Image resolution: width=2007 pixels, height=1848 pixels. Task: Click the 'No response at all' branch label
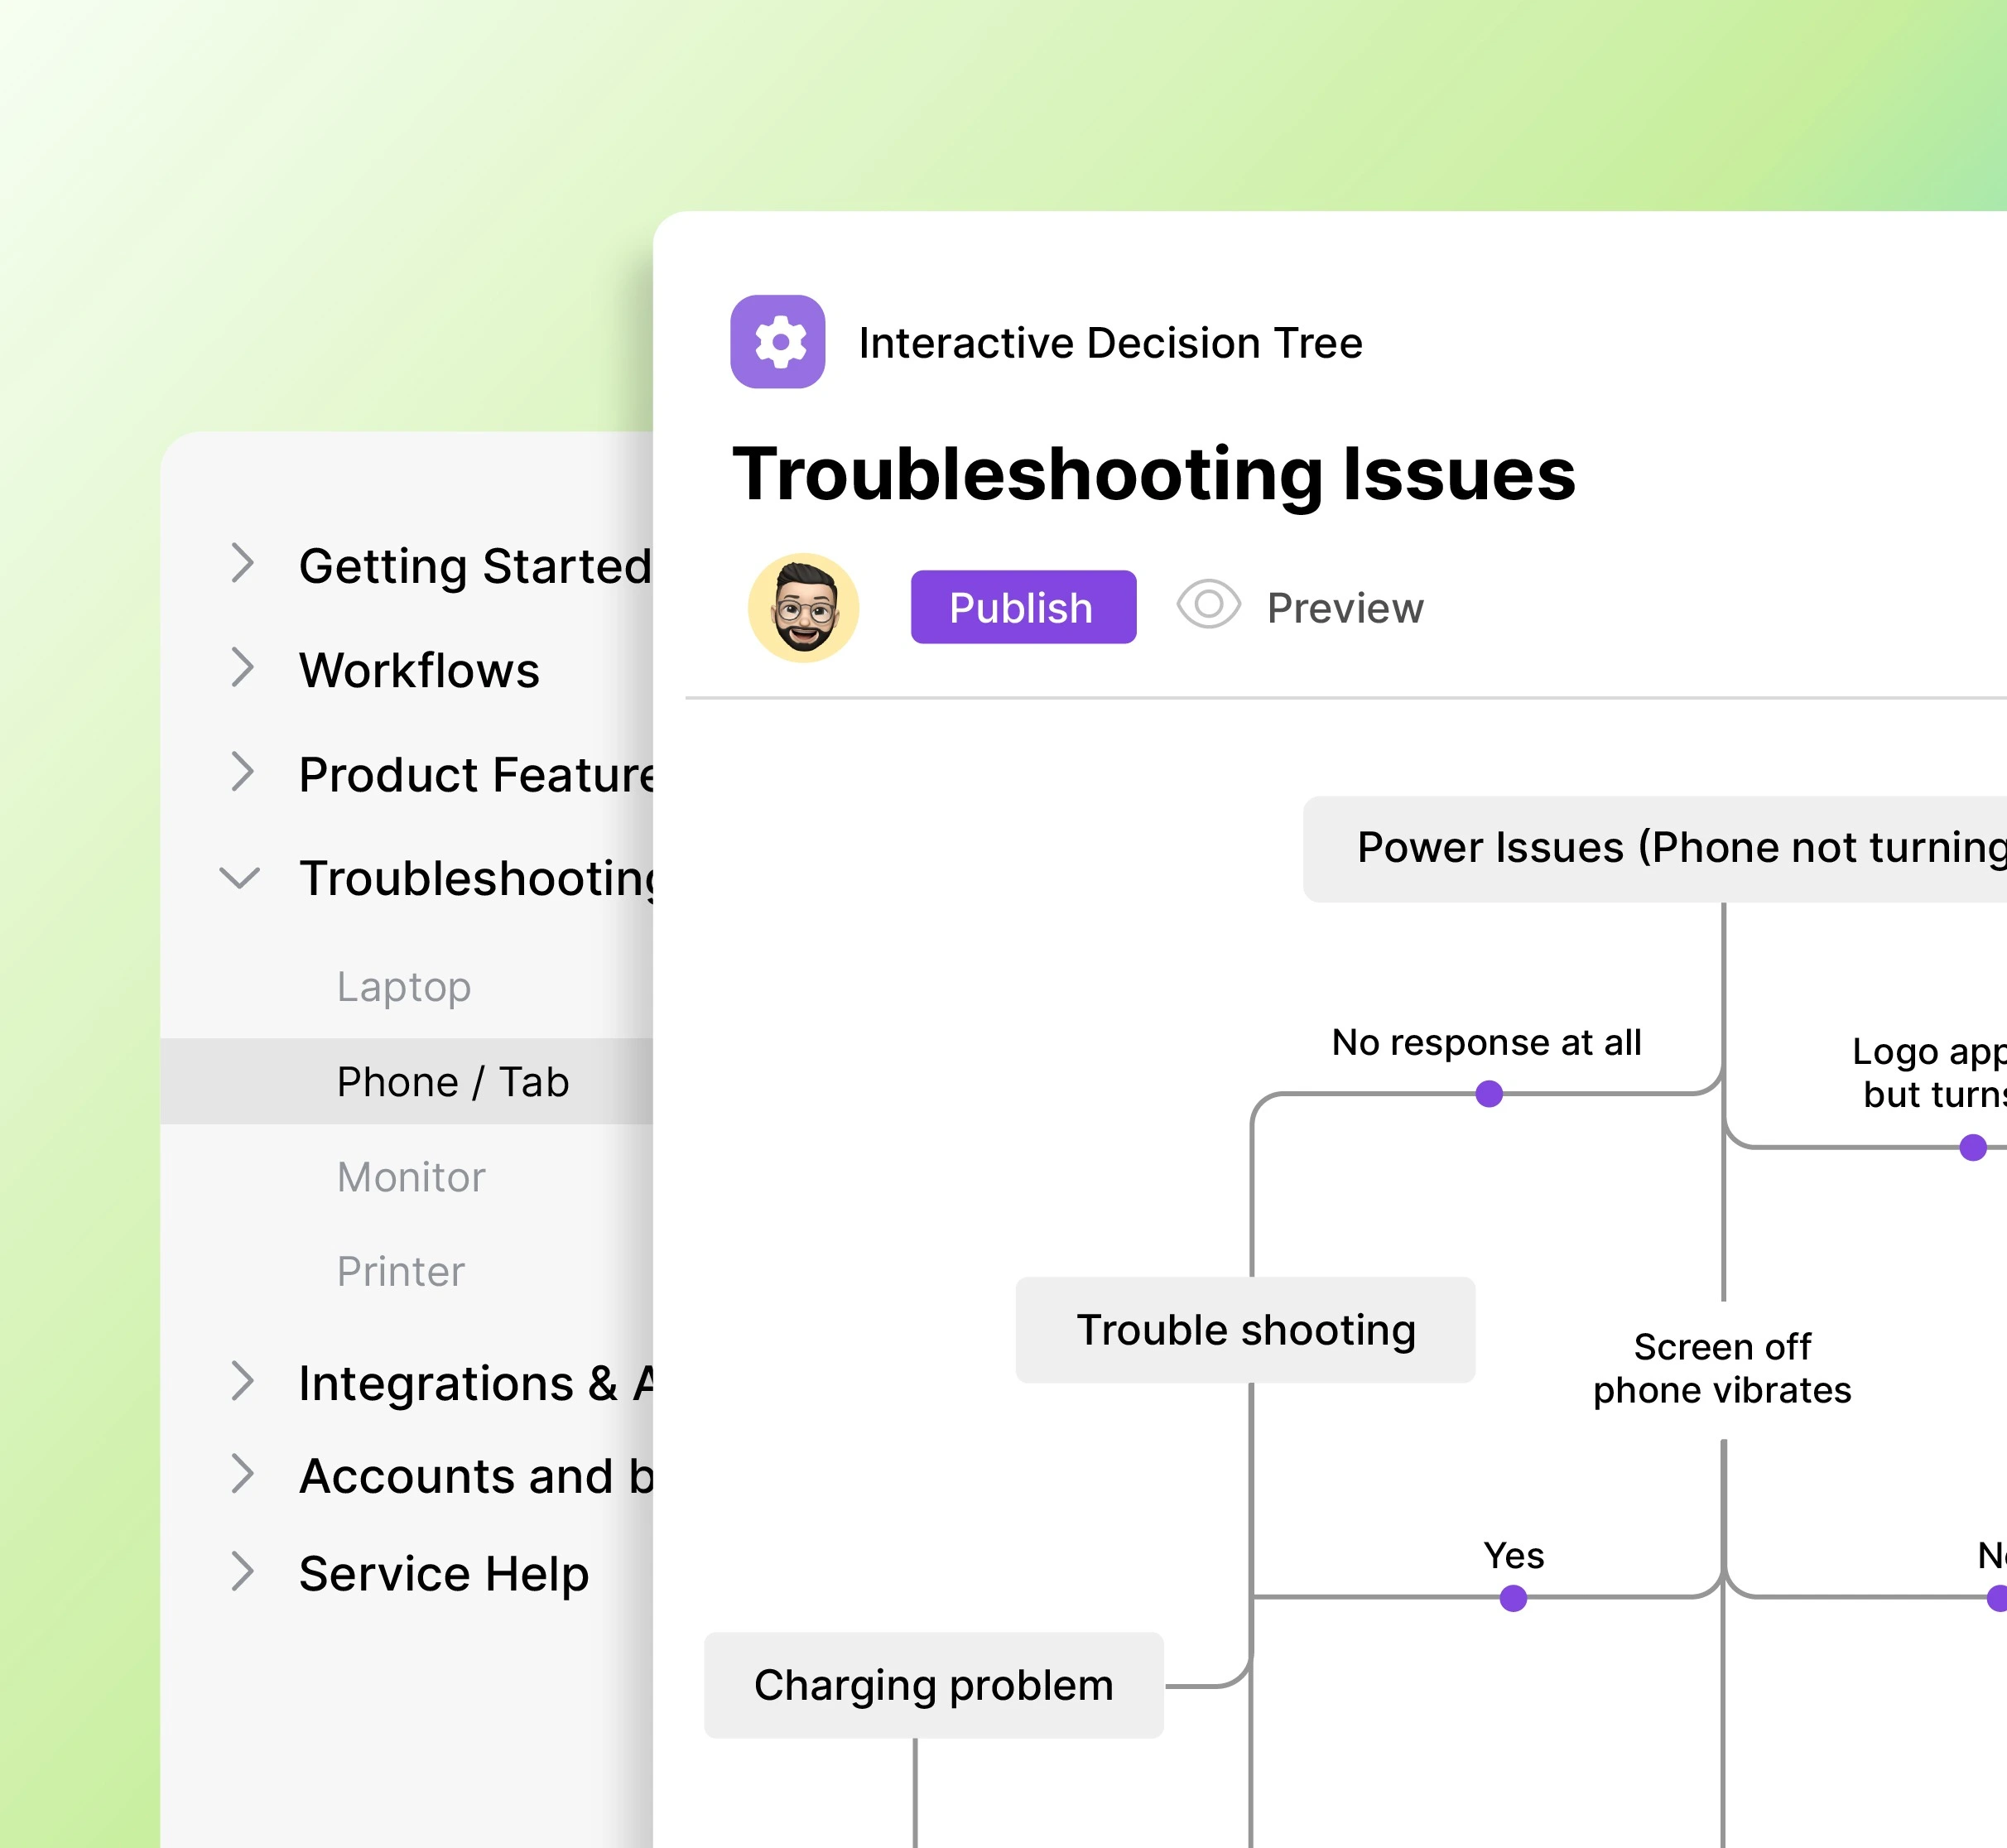click(1486, 1042)
